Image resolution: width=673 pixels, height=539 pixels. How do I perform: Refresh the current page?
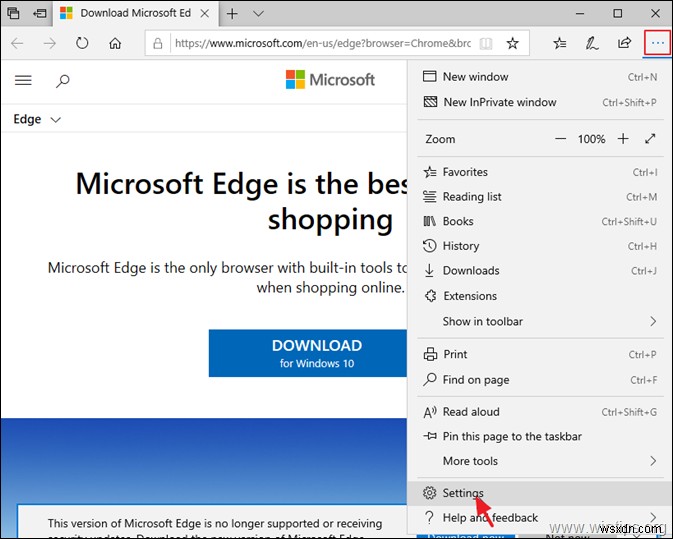pyautogui.click(x=82, y=43)
